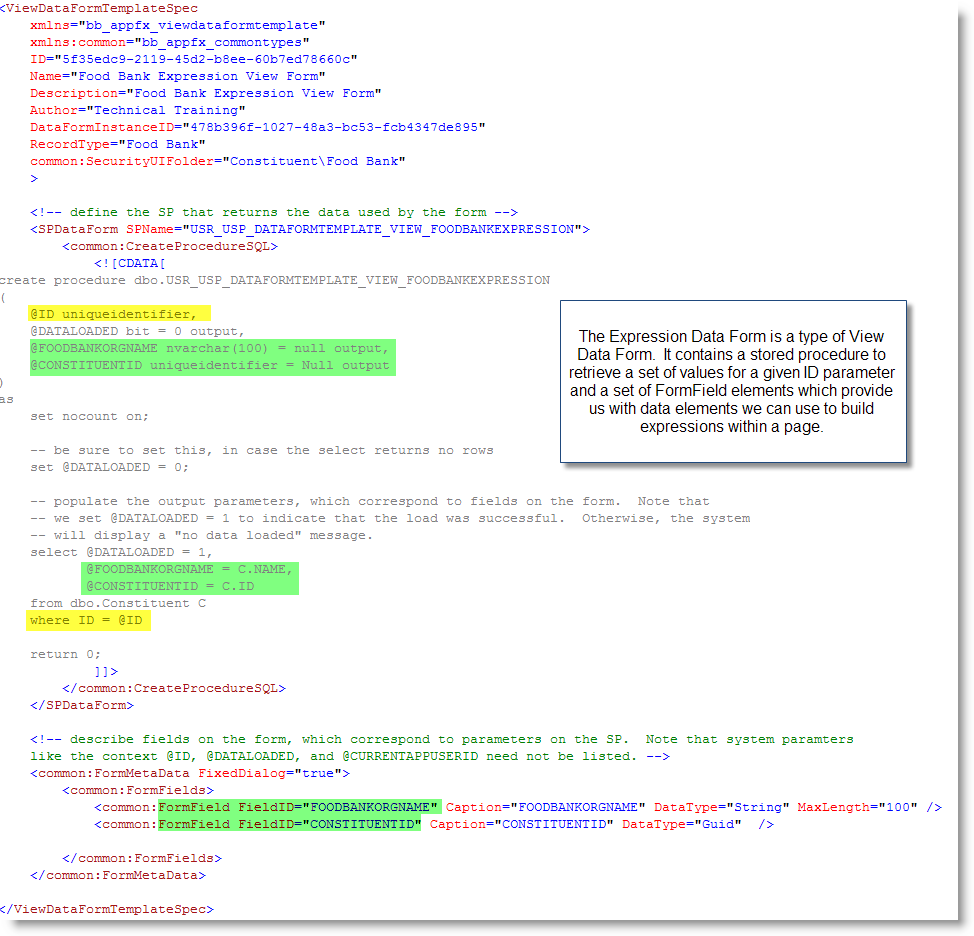Click the highlighted 'where ID = @ID' line
This screenshot has height=936, width=974.
pyautogui.click(x=86, y=620)
